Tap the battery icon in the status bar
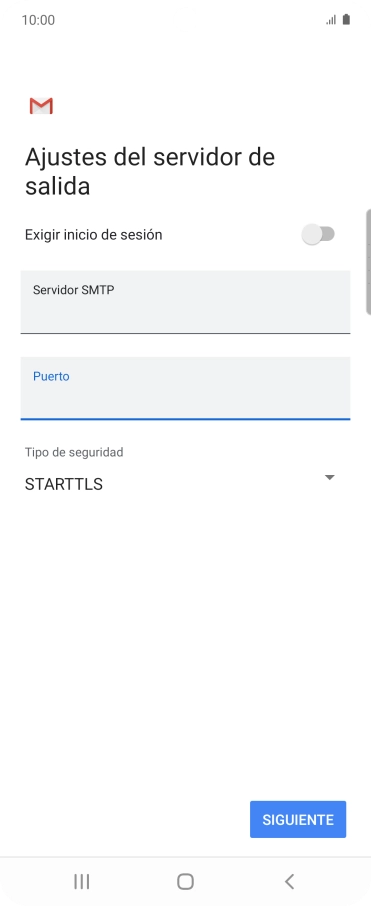The height and width of the screenshot is (906, 371). pyautogui.click(x=346, y=20)
